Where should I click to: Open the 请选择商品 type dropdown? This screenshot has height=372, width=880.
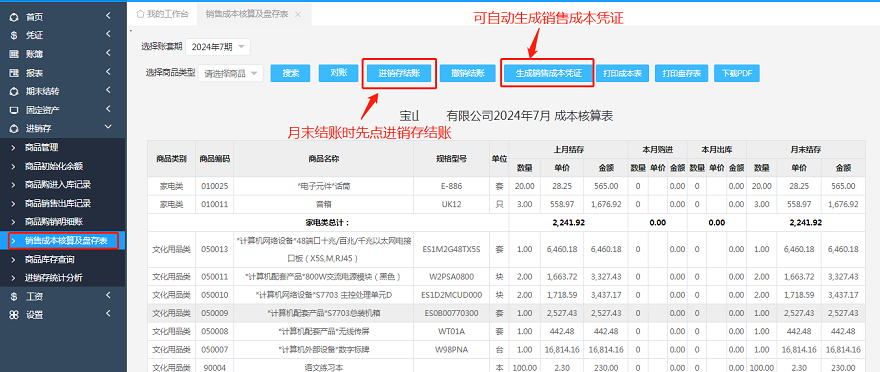coord(231,74)
